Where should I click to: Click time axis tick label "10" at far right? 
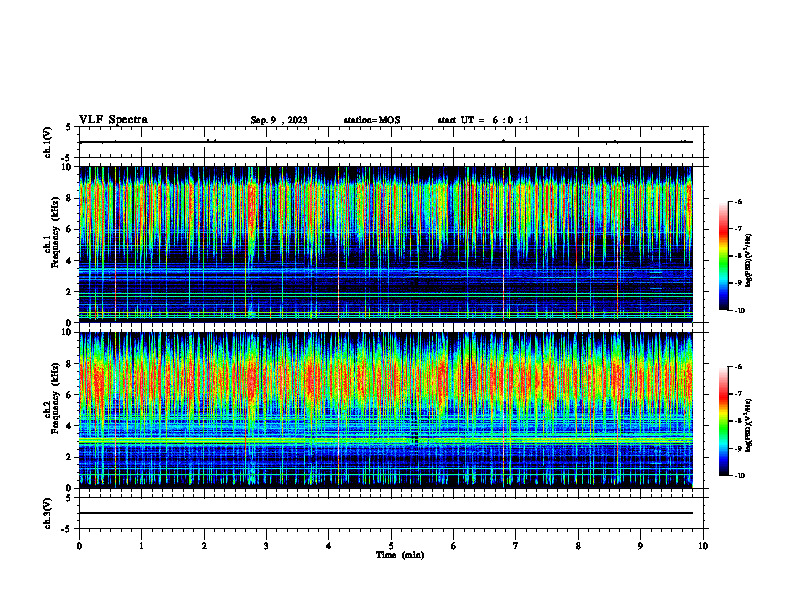click(x=703, y=546)
